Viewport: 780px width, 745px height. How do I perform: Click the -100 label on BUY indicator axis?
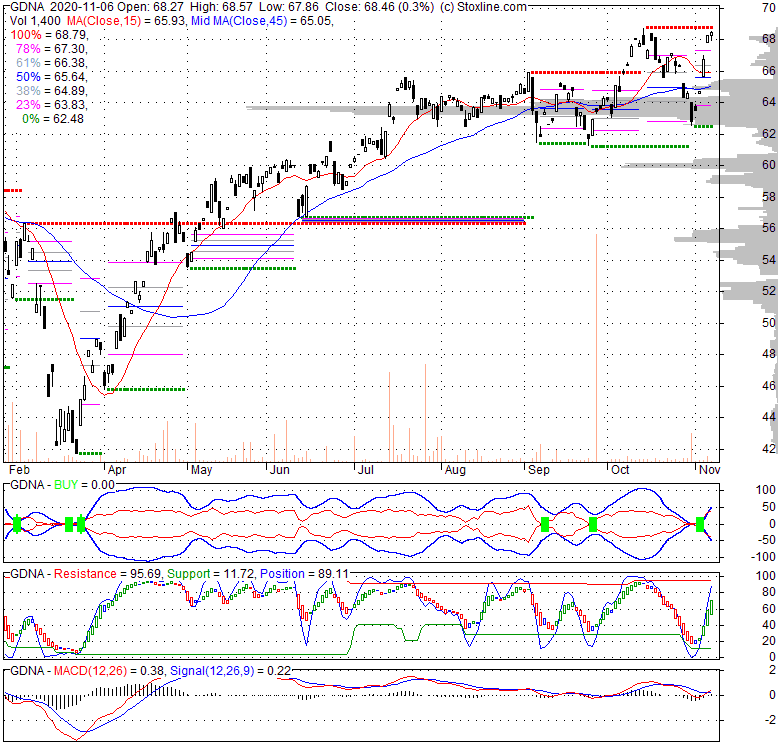(x=765, y=558)
